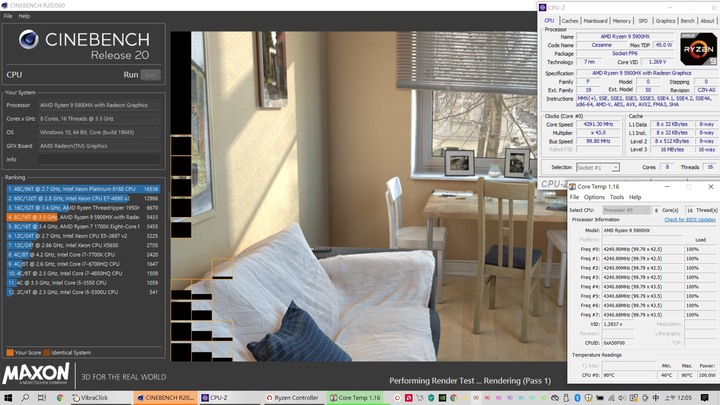
Task: Launch Chrome from the taskbar
Action: [x=60, y=398]
